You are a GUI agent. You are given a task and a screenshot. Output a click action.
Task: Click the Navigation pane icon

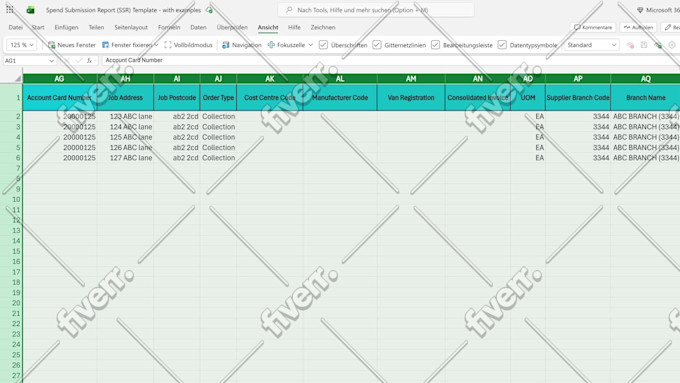point(226,45)
